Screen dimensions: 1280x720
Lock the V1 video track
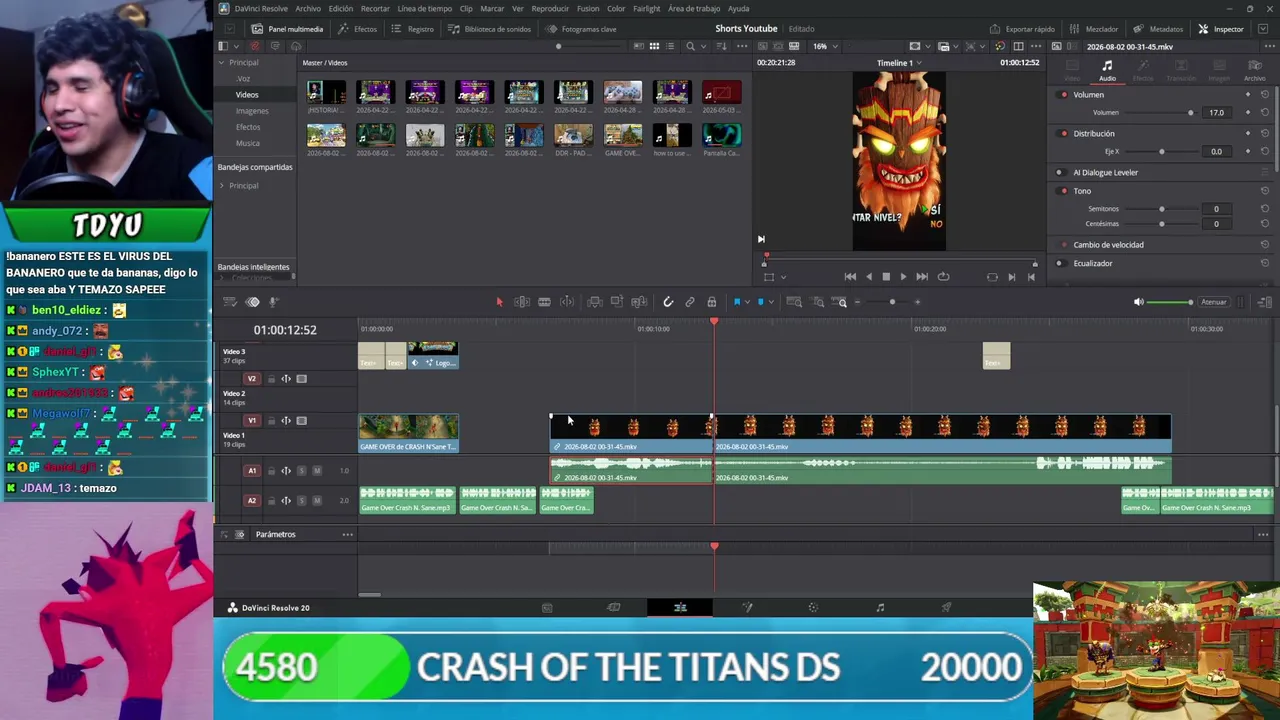(271, 421)
